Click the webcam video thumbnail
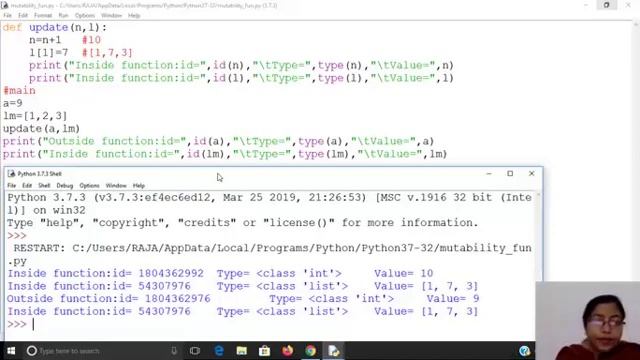640x360 pixels. click(588, 321)
